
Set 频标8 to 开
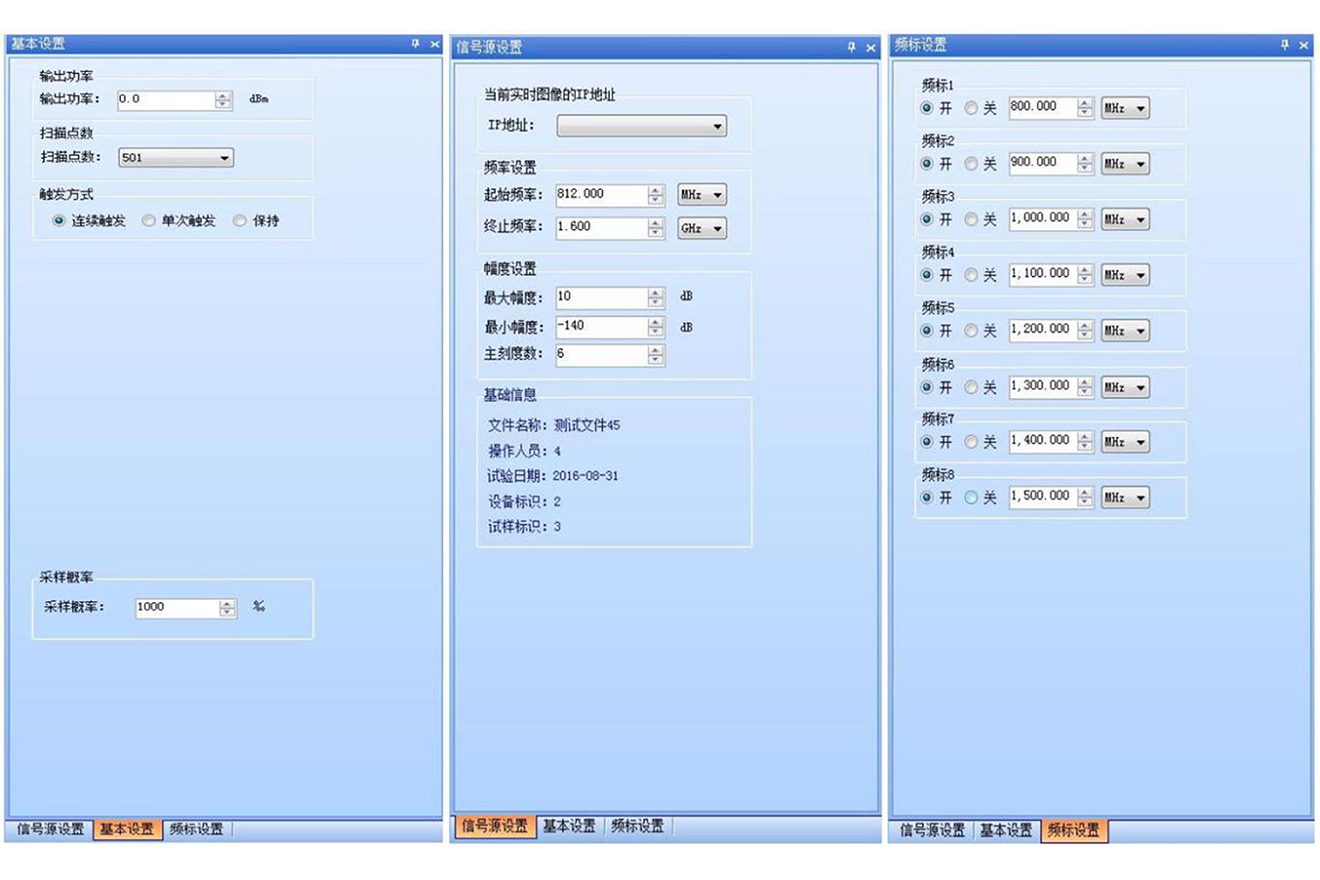point(927,497)
